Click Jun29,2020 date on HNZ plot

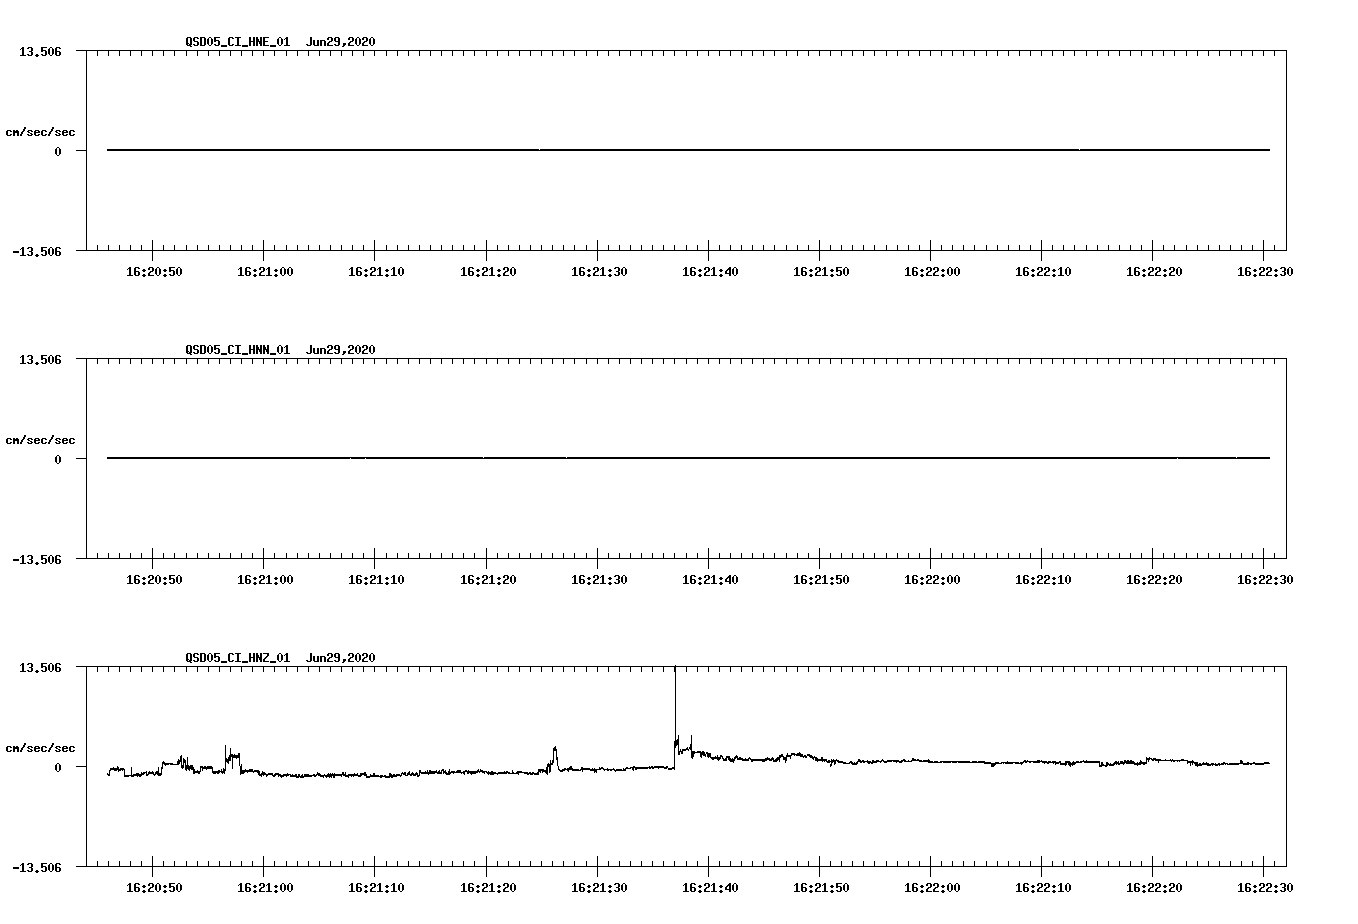341,658
